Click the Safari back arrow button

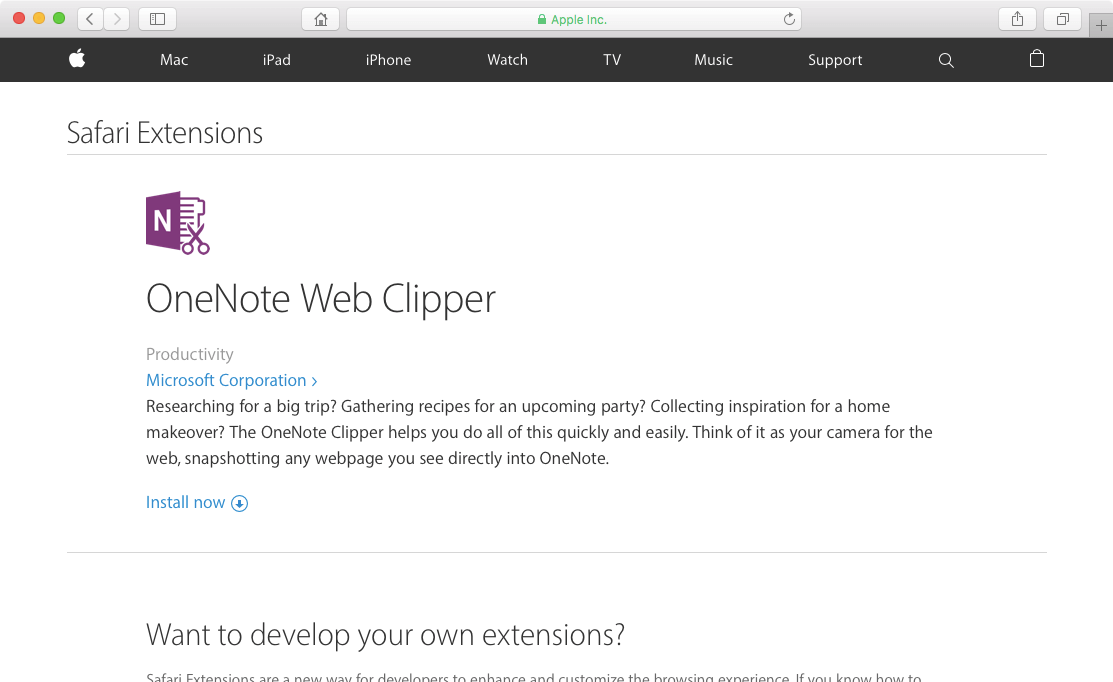click(x=90, y=19)
